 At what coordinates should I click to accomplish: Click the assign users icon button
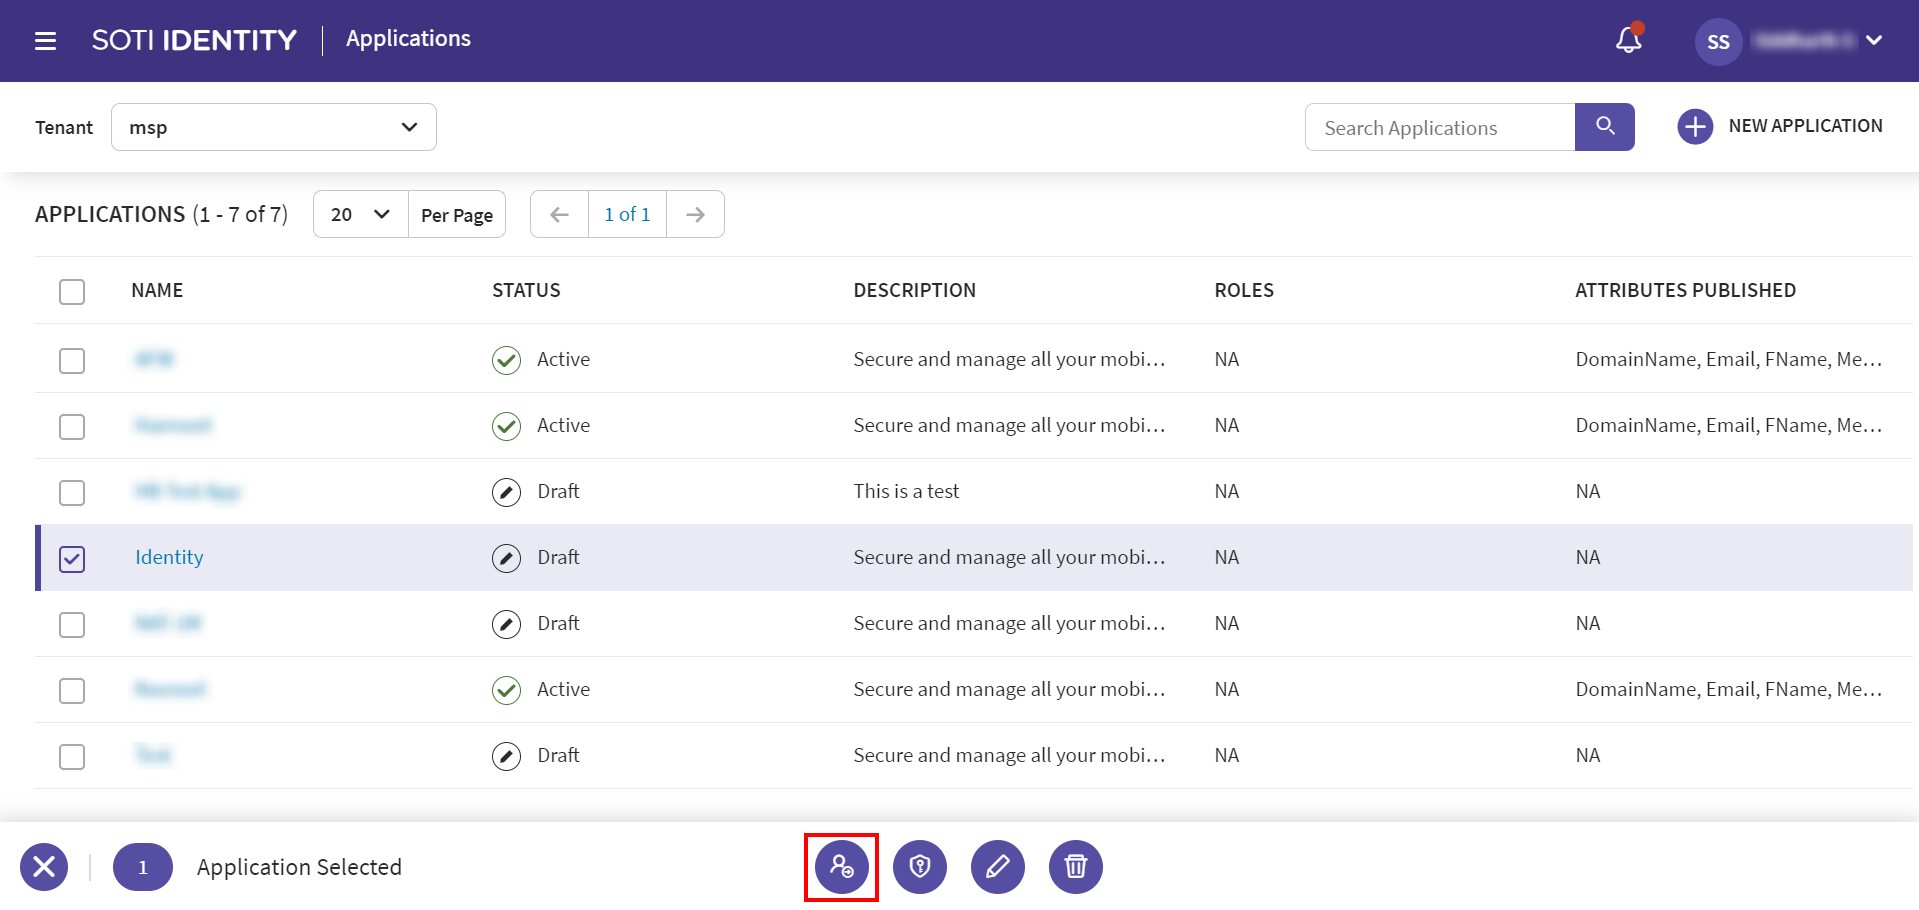841,866
